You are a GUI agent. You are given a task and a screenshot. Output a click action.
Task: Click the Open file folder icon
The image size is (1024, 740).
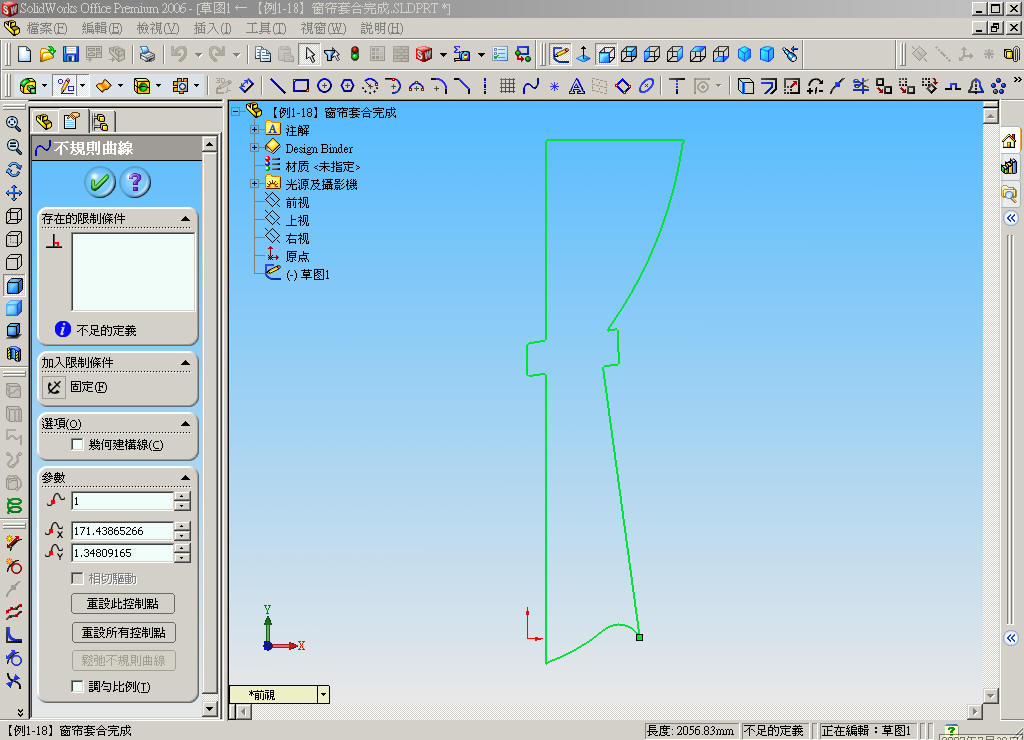47,54
